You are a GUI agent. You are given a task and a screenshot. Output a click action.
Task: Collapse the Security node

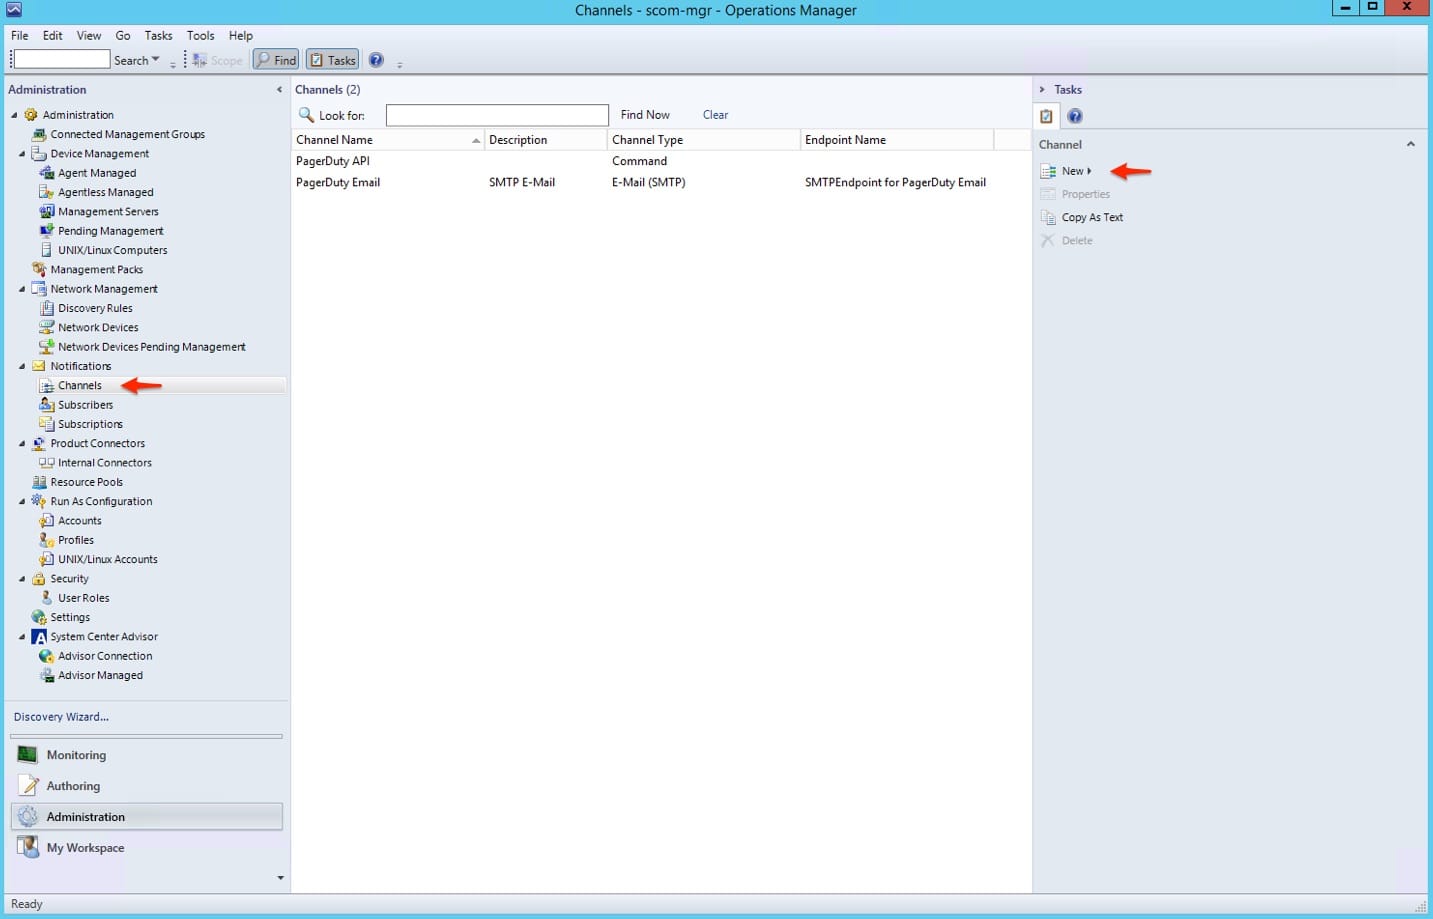(22, 579)
